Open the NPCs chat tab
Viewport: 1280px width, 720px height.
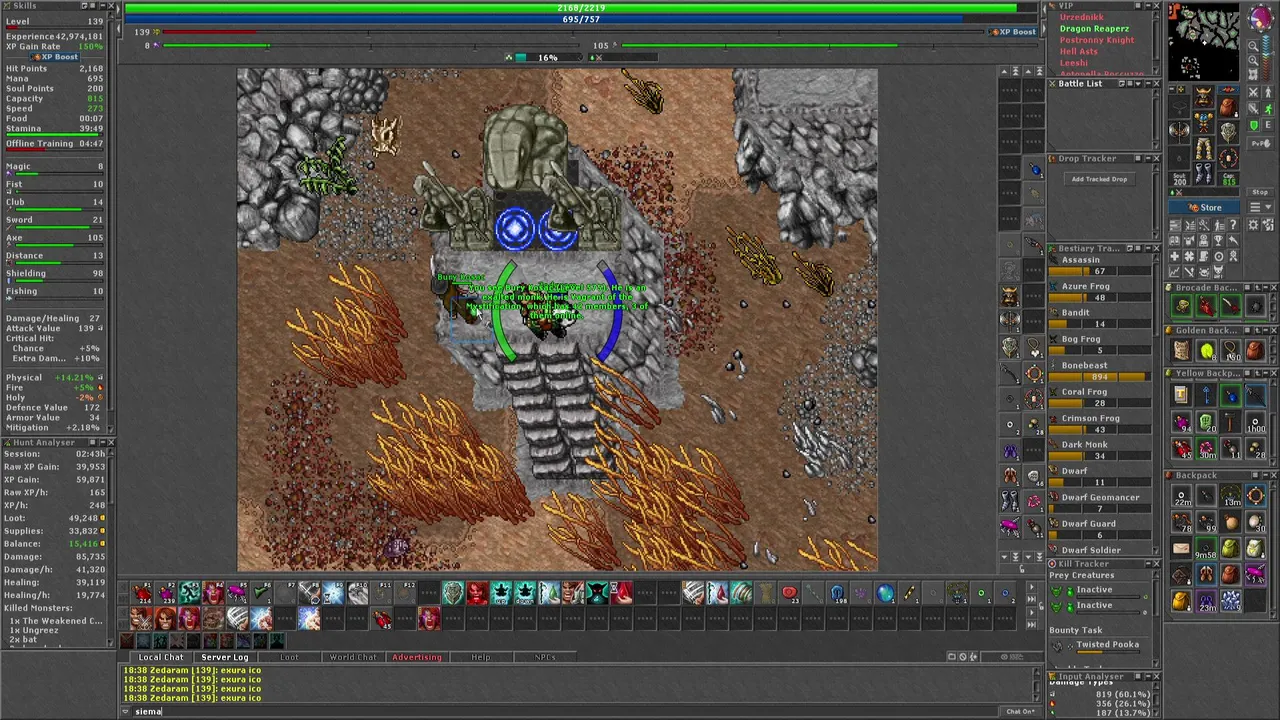(545, 657)
